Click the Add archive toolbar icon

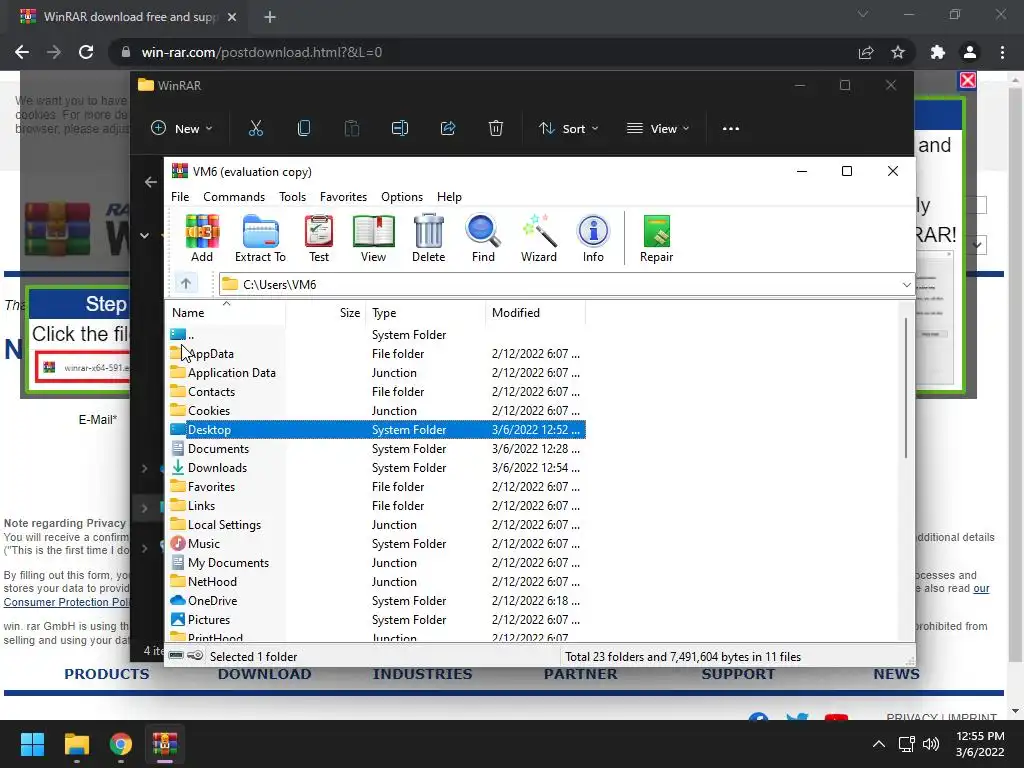coord(202,238)
